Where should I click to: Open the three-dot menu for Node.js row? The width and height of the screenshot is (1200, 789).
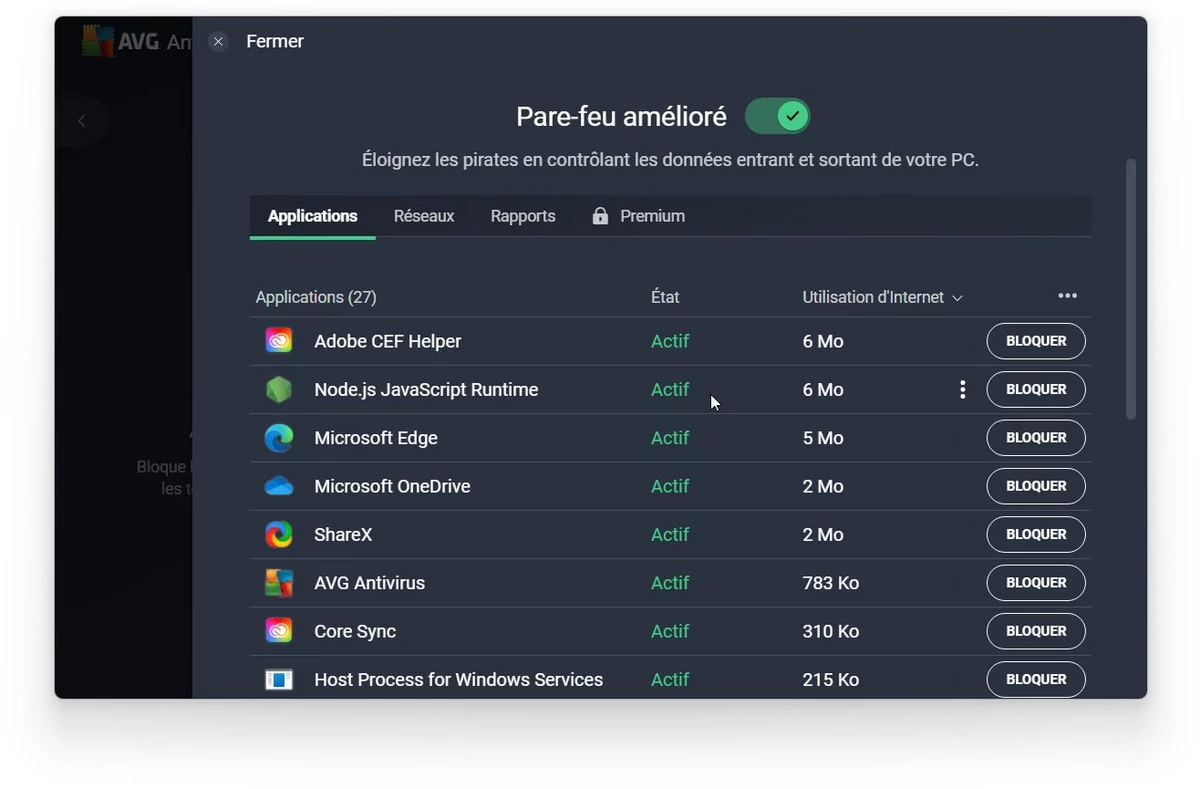click(x=962, y=390)
